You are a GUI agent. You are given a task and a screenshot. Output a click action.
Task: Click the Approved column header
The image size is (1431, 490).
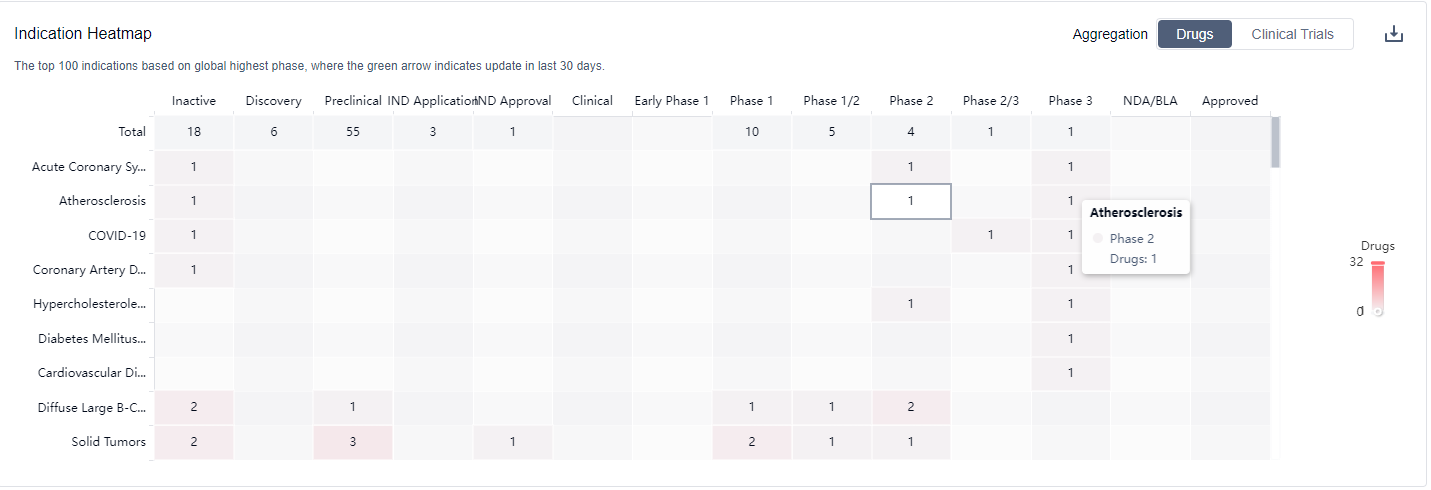(1229, 101)
